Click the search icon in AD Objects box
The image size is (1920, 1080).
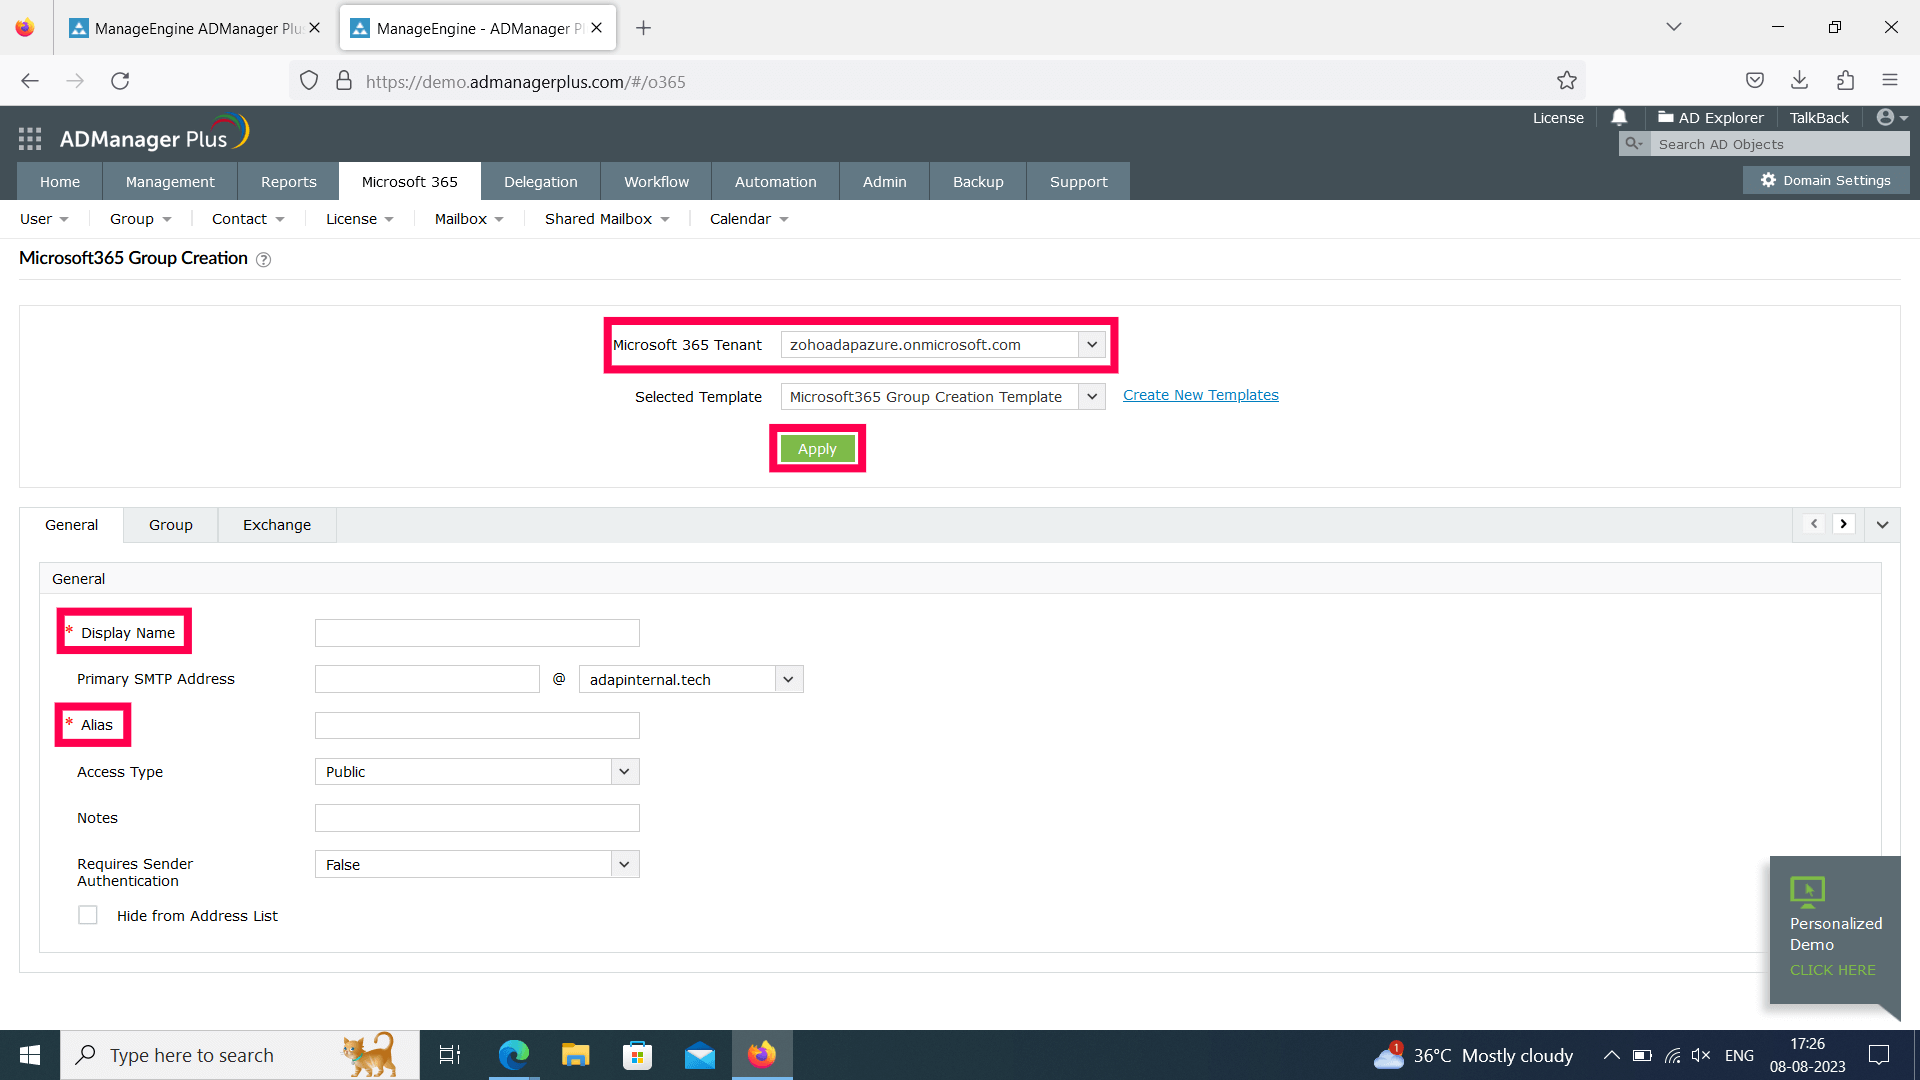click(x=1633, y=144)
